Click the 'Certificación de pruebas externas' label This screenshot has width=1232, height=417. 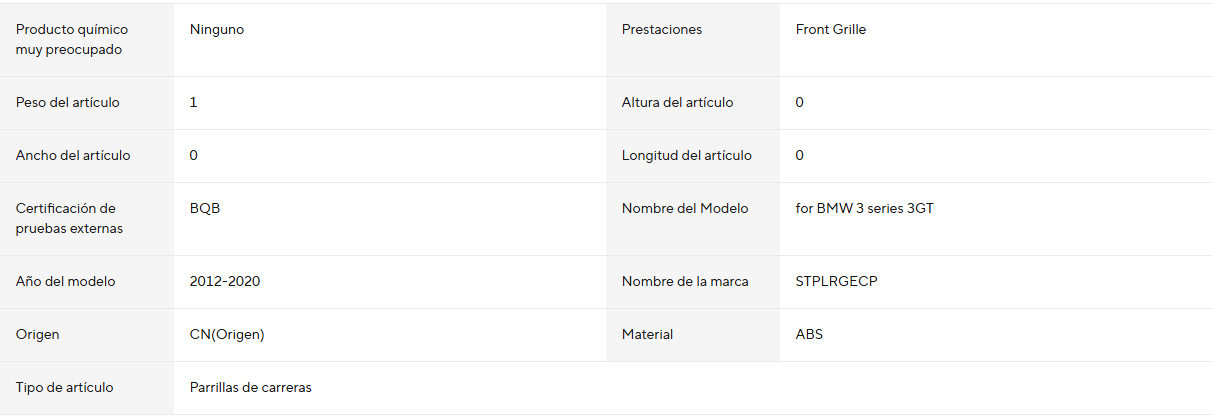pos(66,219)
